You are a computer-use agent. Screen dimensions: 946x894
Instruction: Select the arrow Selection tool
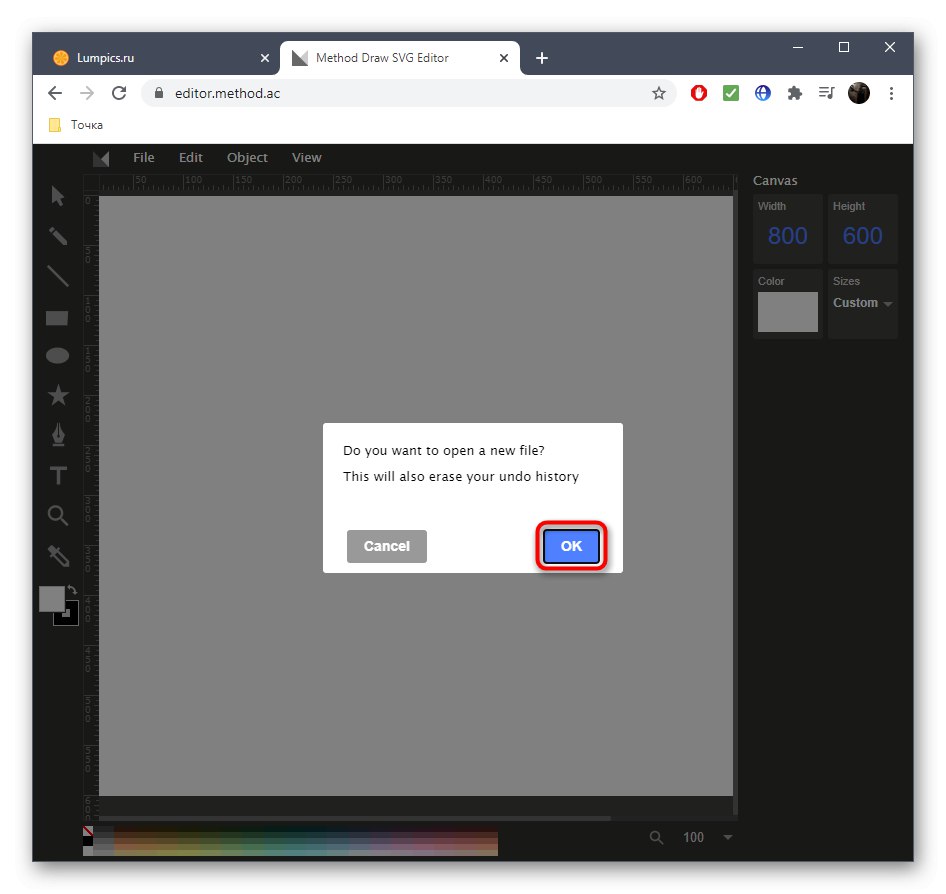(57, 196)
